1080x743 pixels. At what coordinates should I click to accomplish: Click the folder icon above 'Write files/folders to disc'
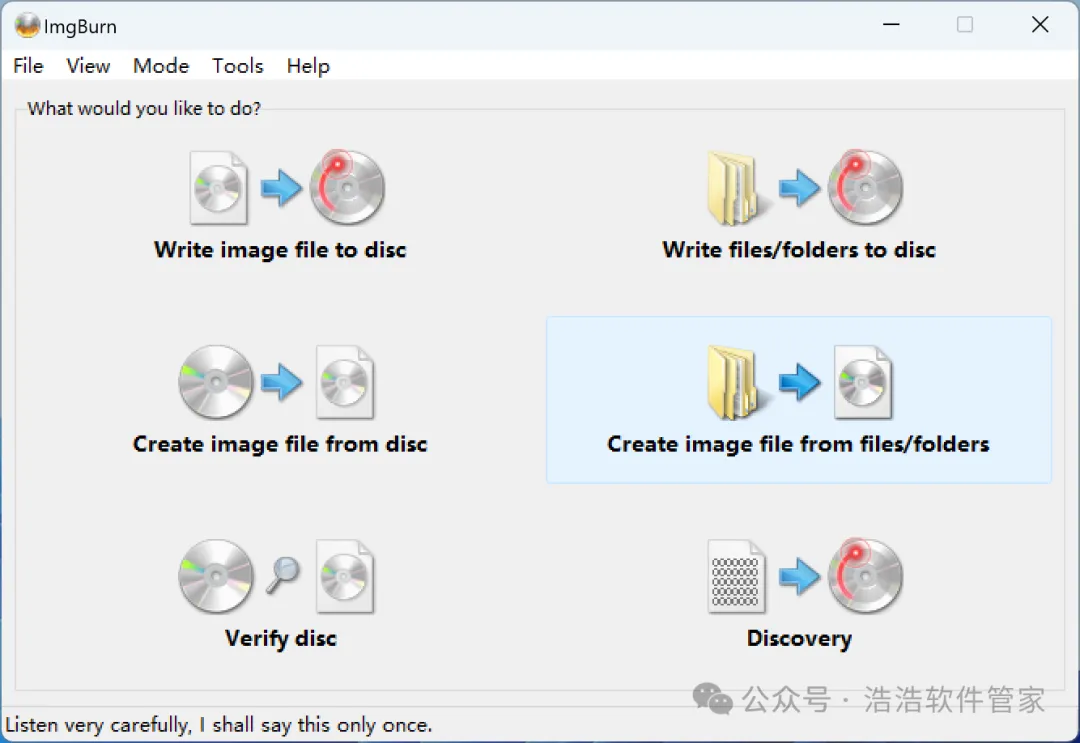[x=737, y=189]
